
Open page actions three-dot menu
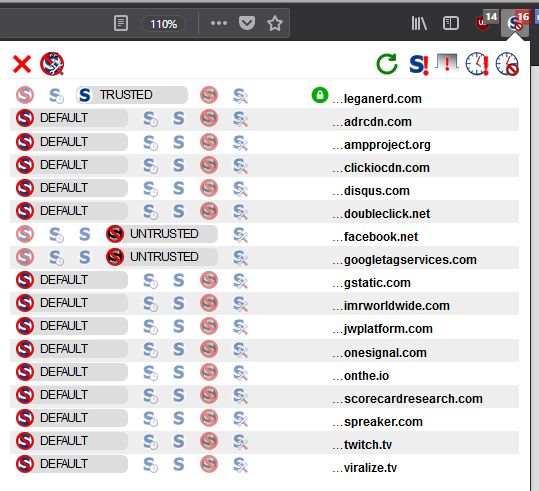point(219,23)
